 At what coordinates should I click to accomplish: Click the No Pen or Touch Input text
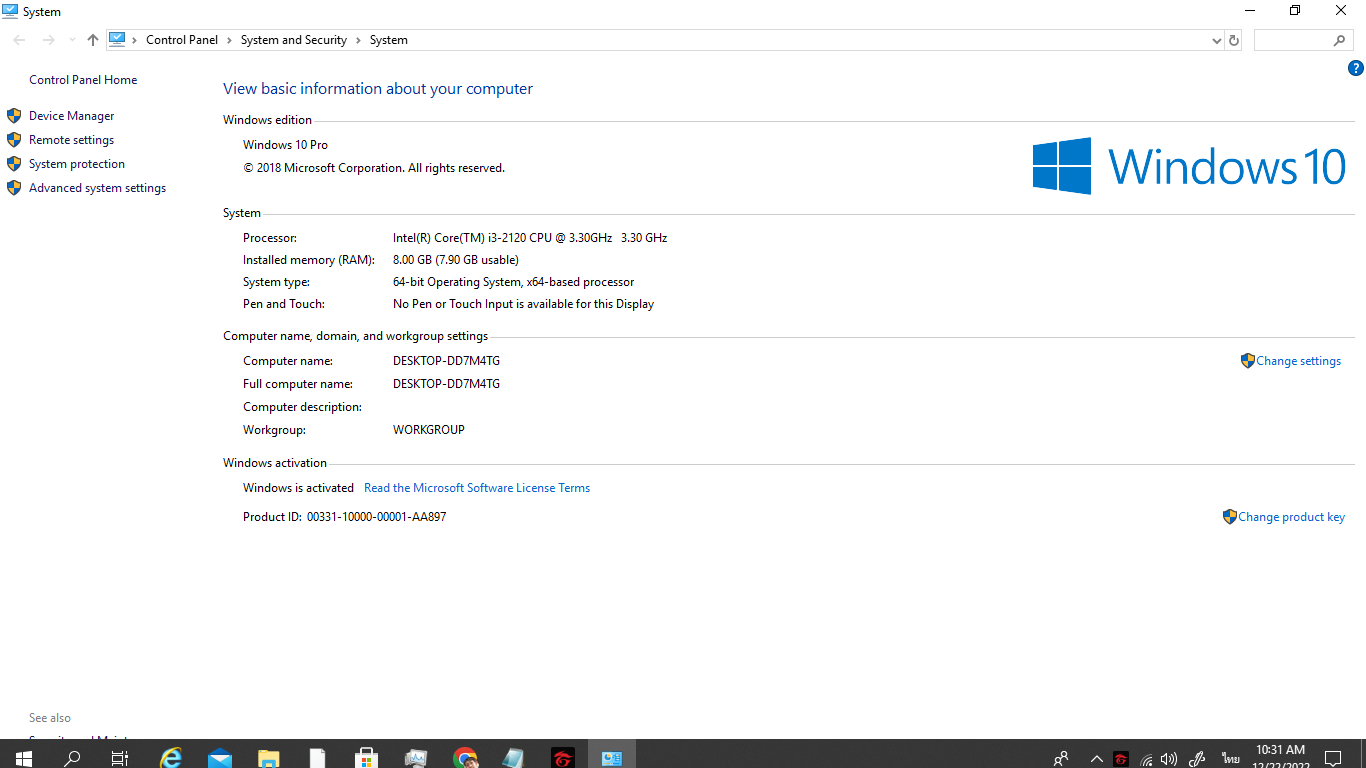(523, 304)
